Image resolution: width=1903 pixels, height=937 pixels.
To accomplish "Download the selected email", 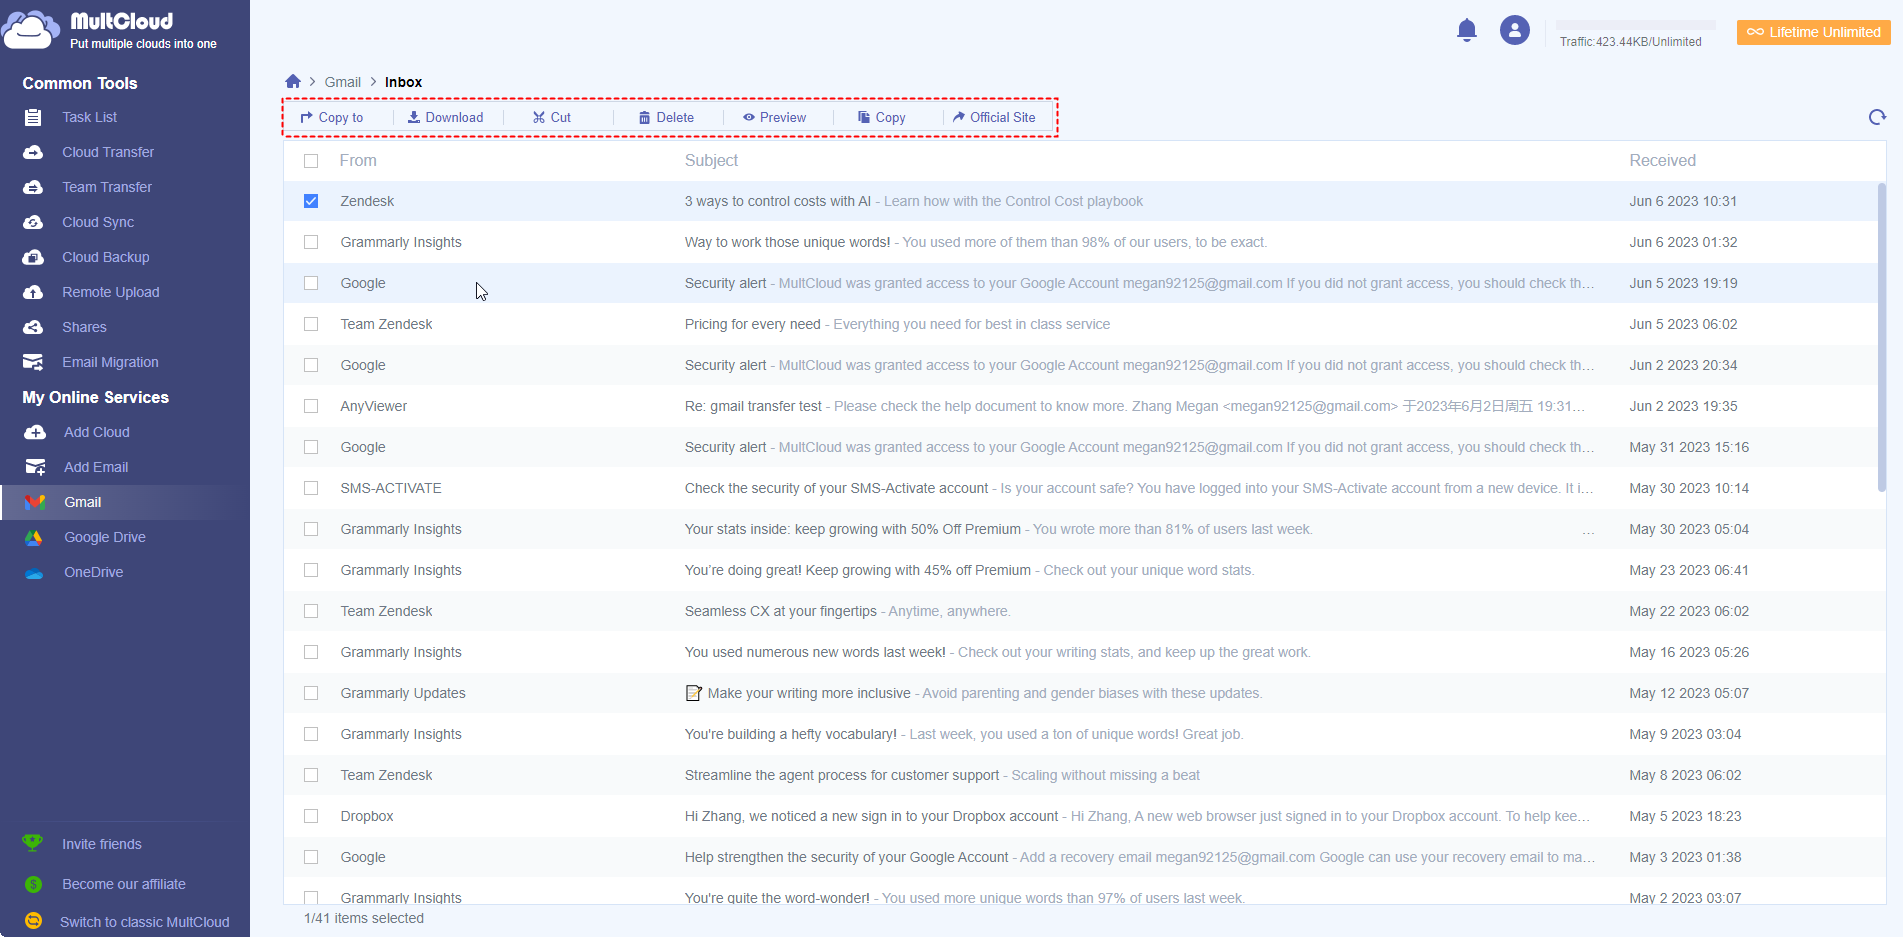I will click(445, 117).
